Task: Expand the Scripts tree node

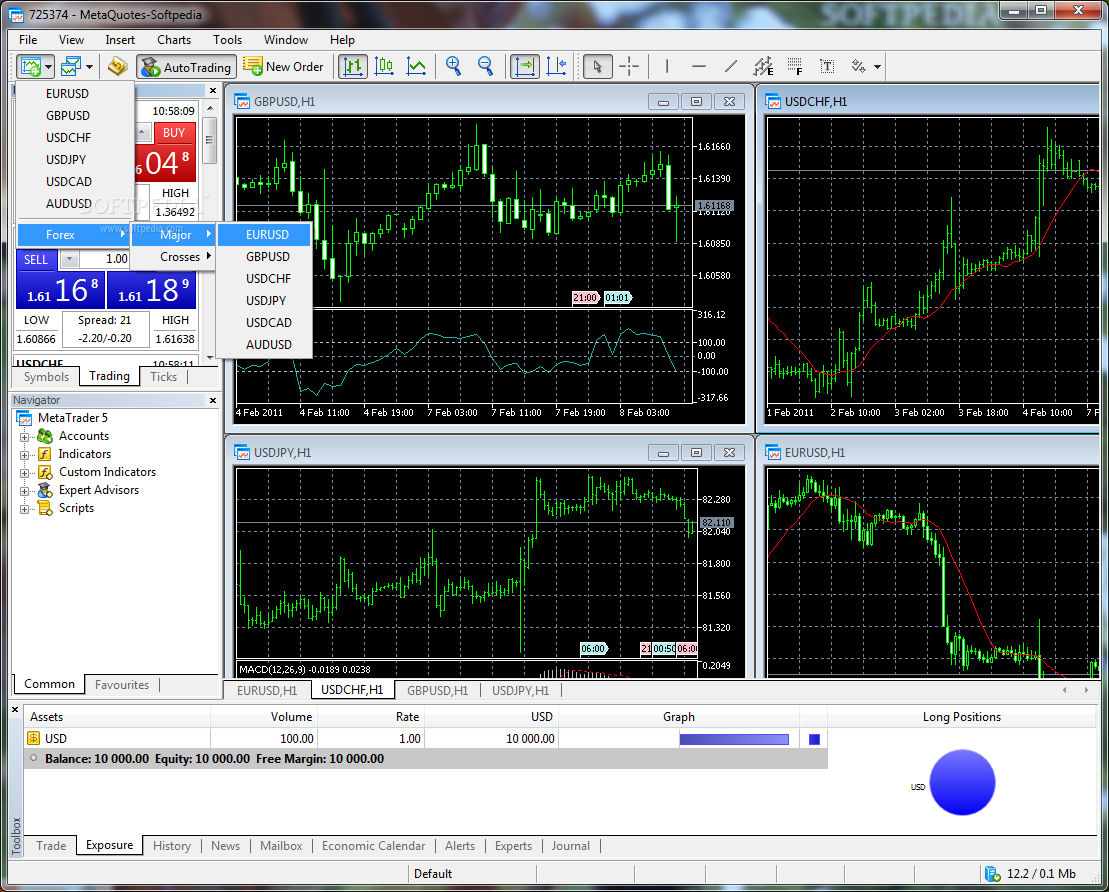Action: pos(24,509)
